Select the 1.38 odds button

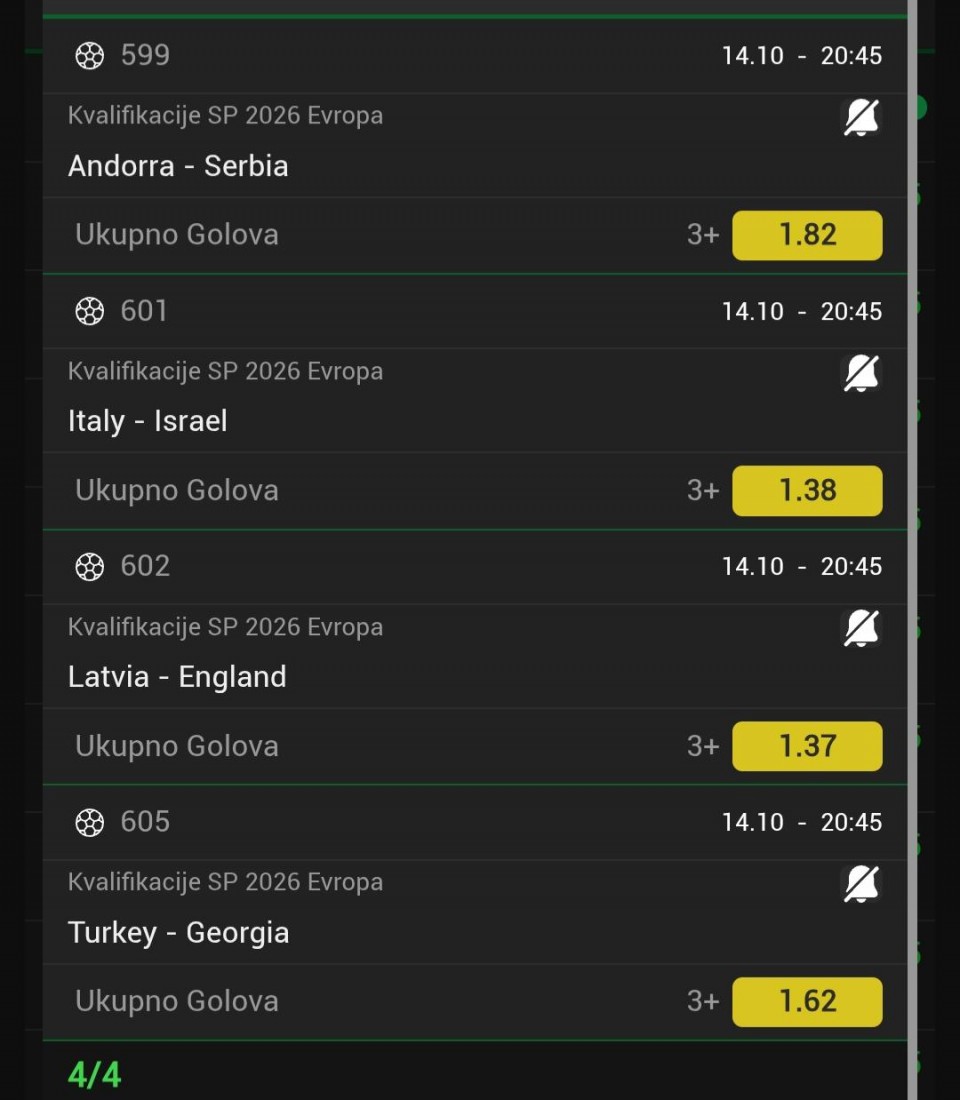point(807,491)
